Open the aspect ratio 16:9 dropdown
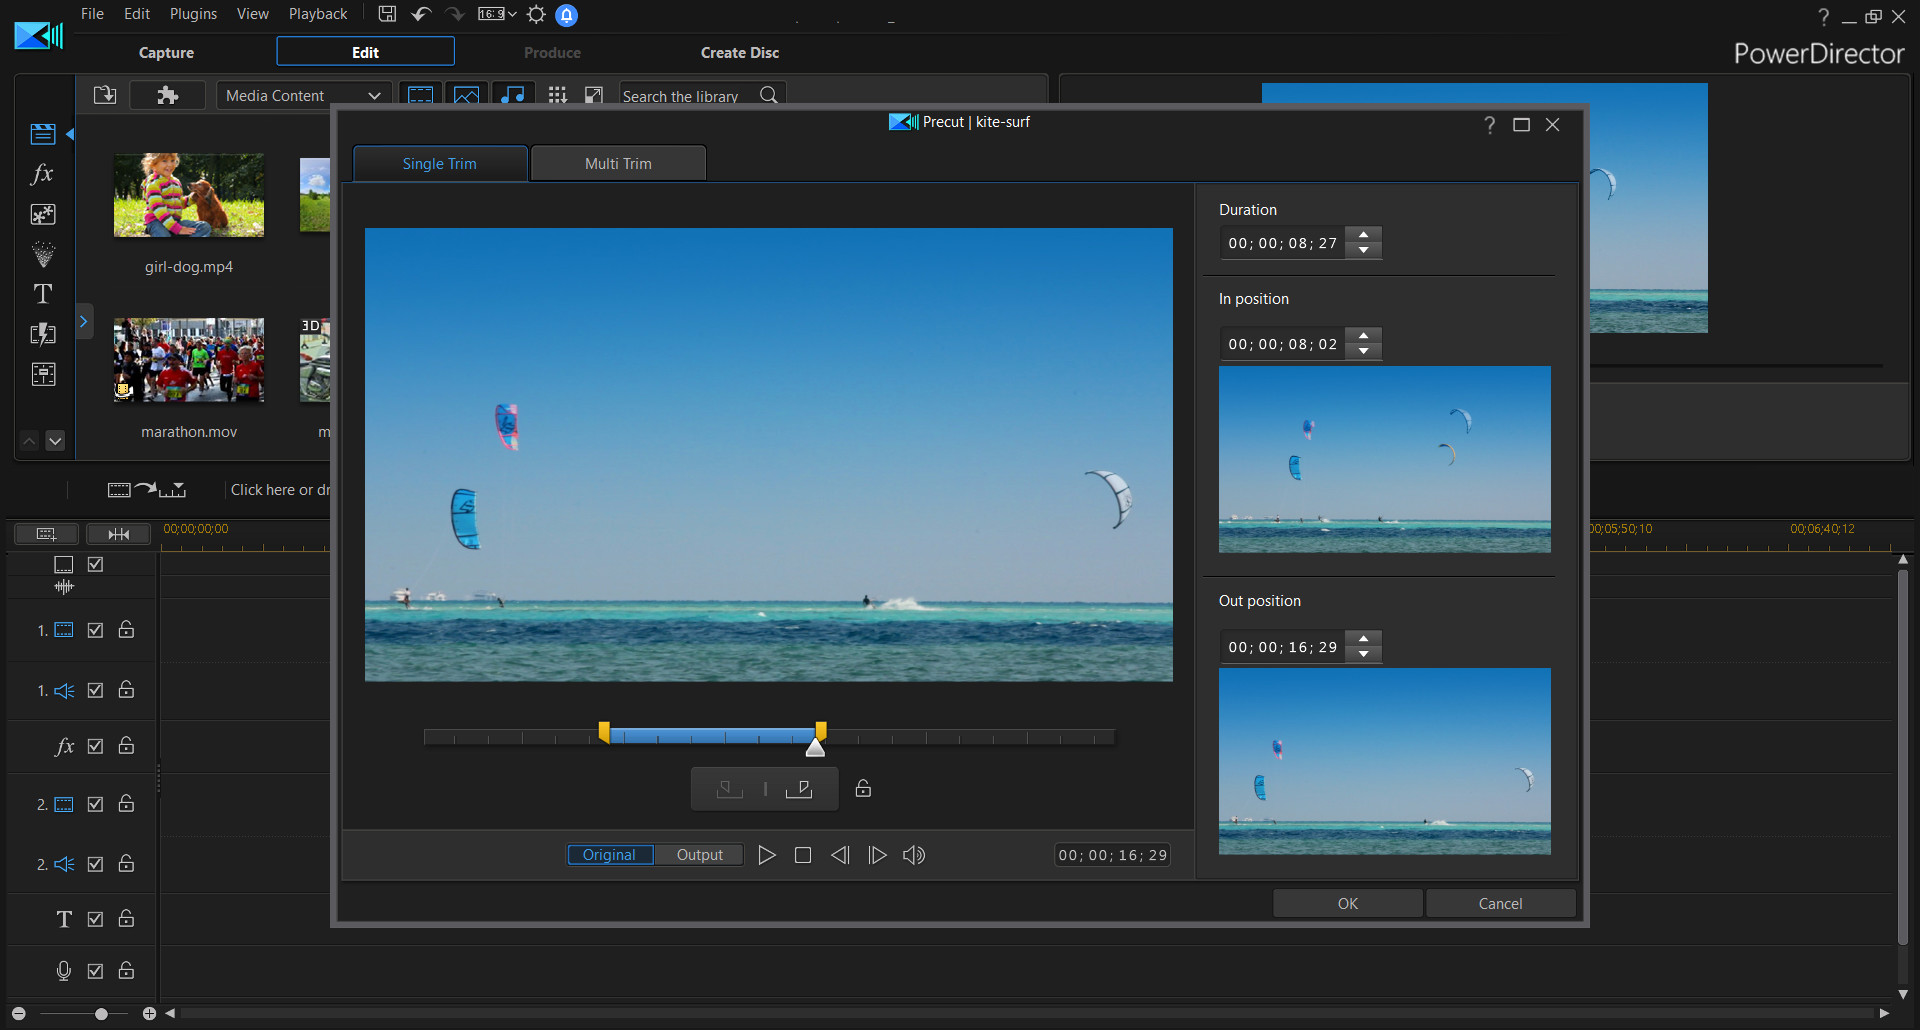Screen dimensions: 1920x1030 496,14
